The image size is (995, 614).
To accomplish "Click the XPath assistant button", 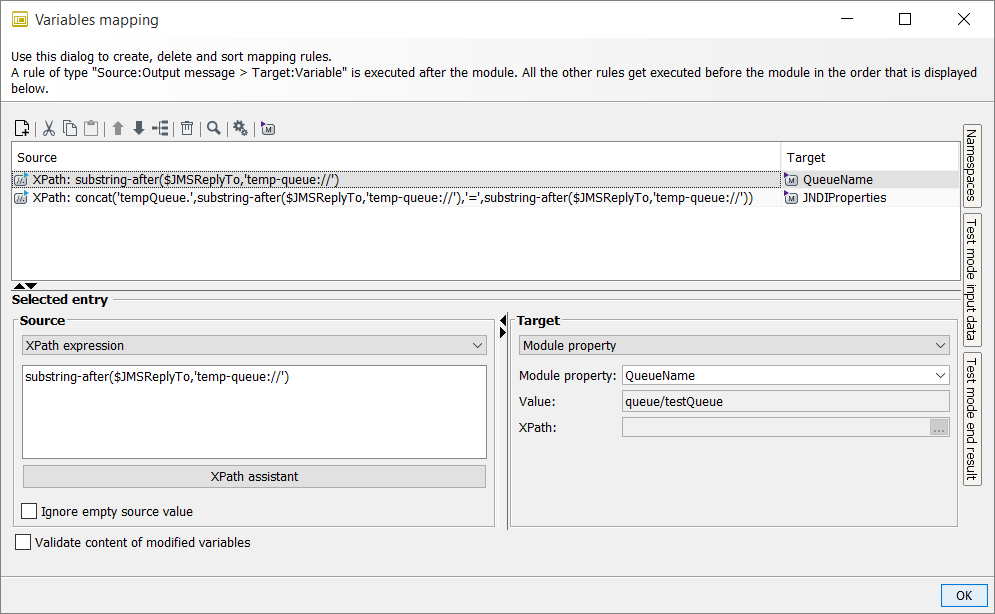I will tap(254, 476).
